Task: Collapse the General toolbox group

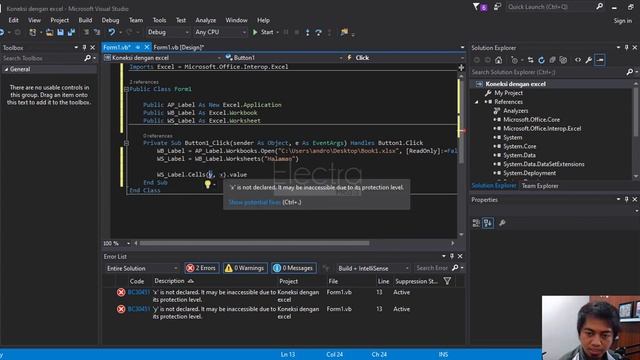Action: pyautogui.click(x=6, y=69)
